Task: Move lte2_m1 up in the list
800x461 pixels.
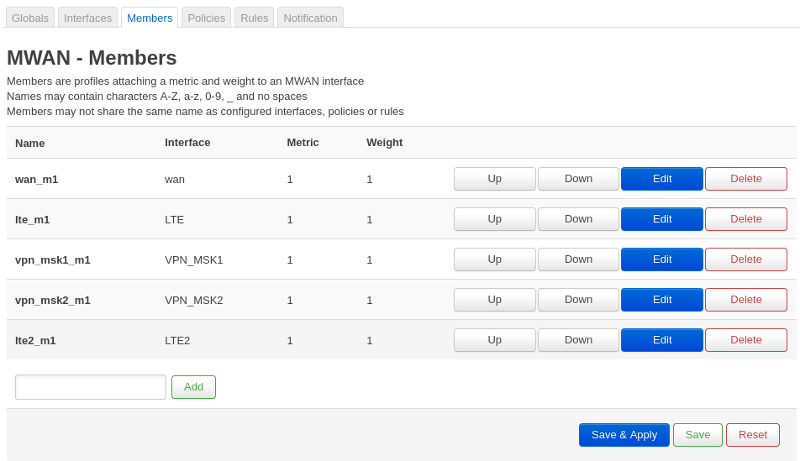Action: click(494, 340)
